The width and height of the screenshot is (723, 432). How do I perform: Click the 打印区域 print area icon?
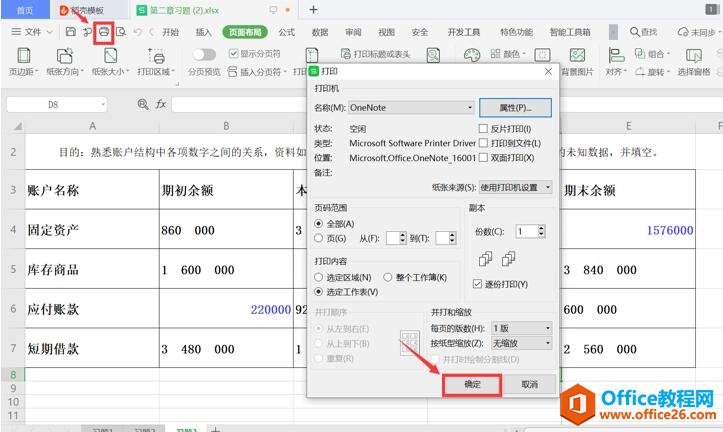[156, 55]
